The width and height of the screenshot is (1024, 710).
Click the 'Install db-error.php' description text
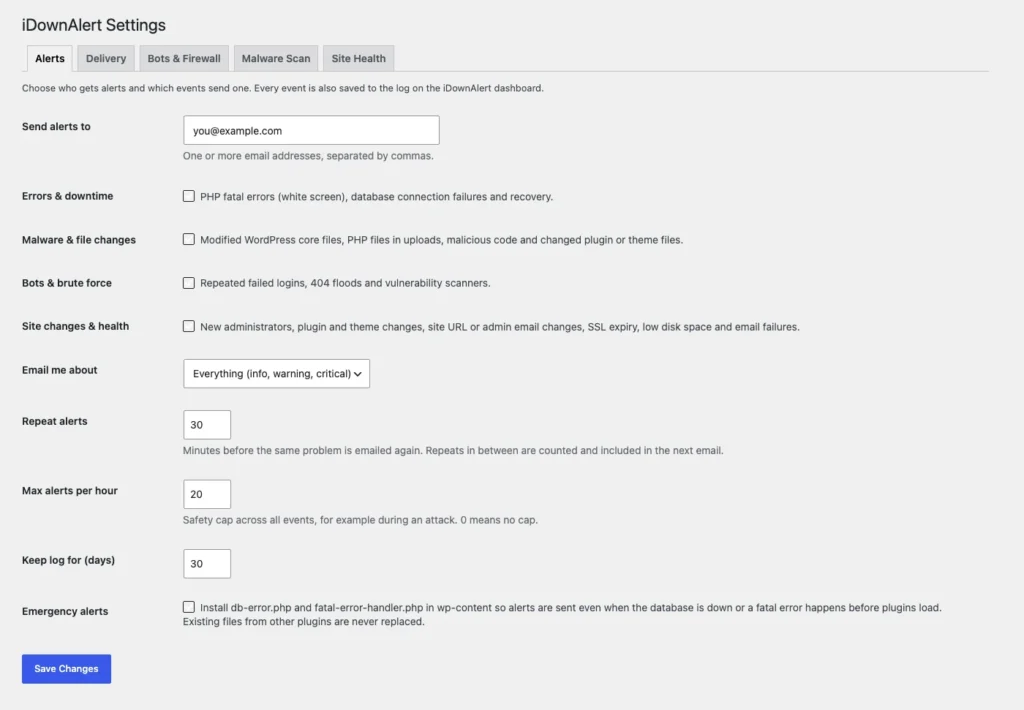pyautogui.click(x=571, y=607)
